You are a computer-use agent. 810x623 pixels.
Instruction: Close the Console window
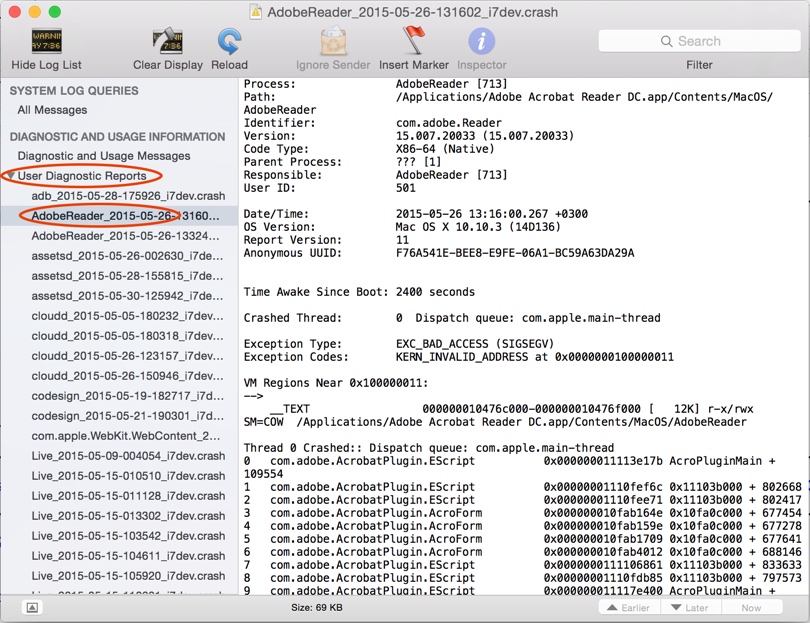click(14, 11)
